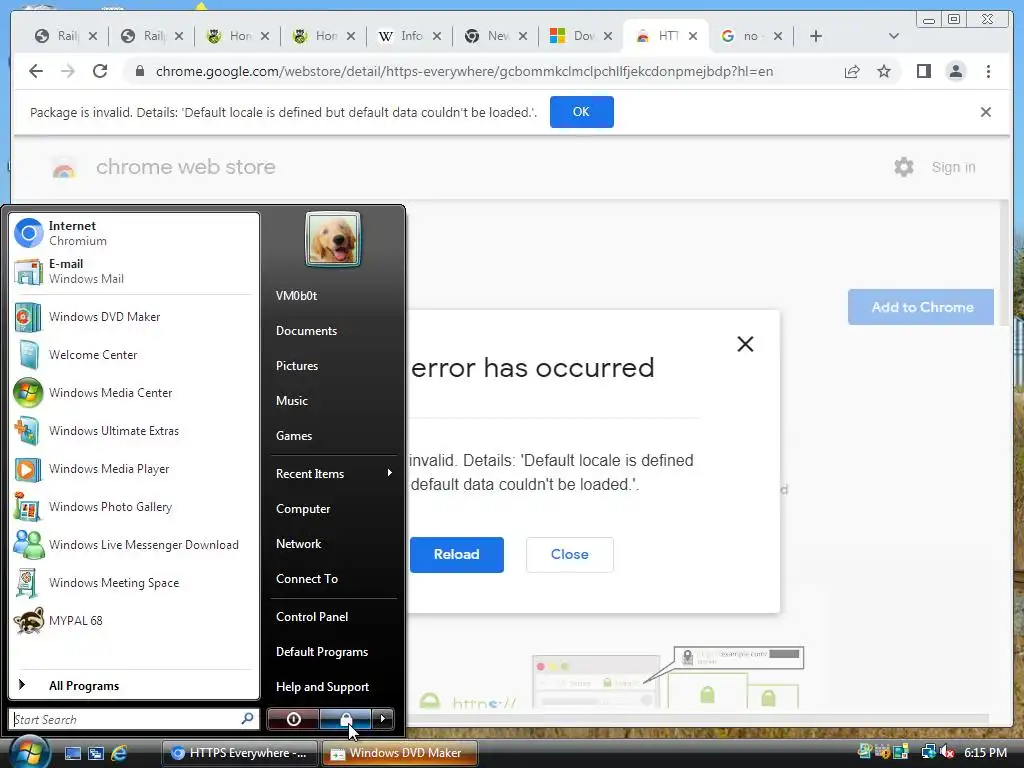
Task: Open Windows DVD Maker in Start menu
Action: (x=134, y=317)
